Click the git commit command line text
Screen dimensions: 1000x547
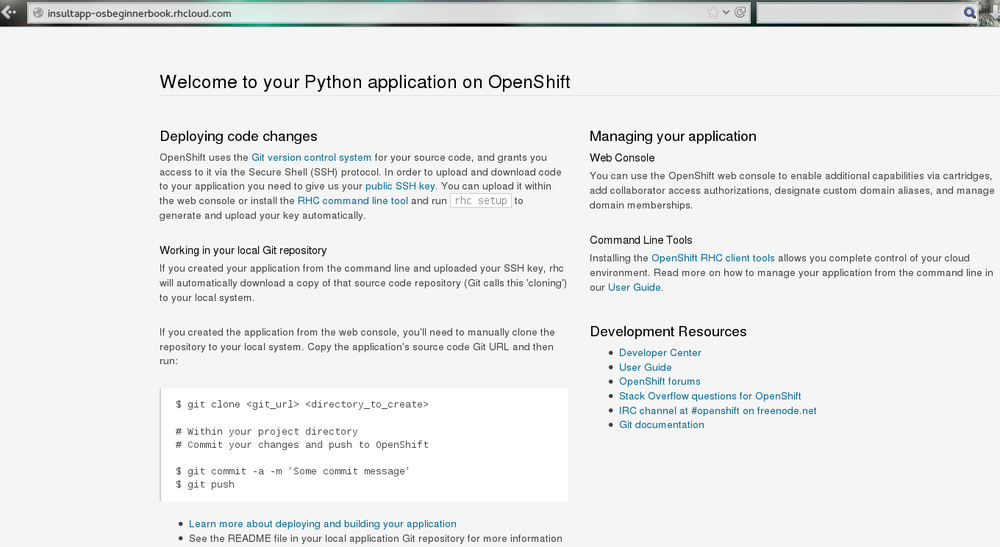[292, 471]
